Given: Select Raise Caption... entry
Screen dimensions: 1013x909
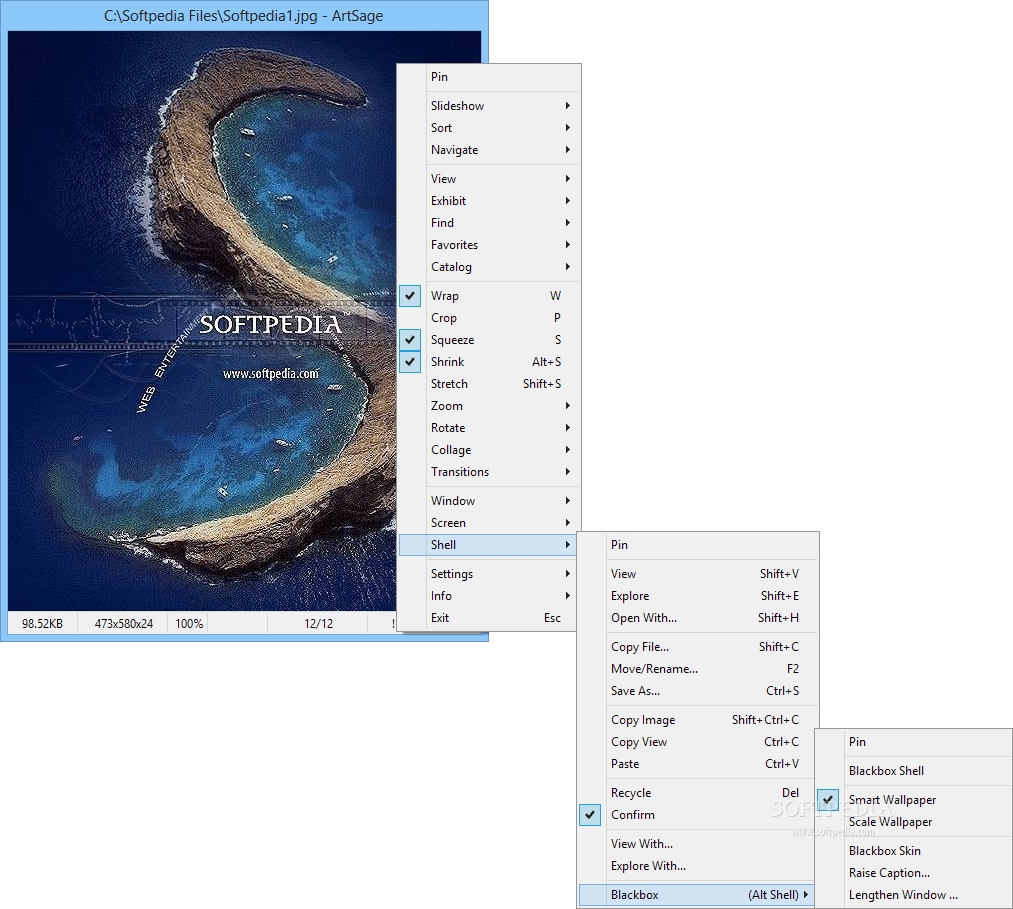Looking at the screenshot, I should coord(913,873).
